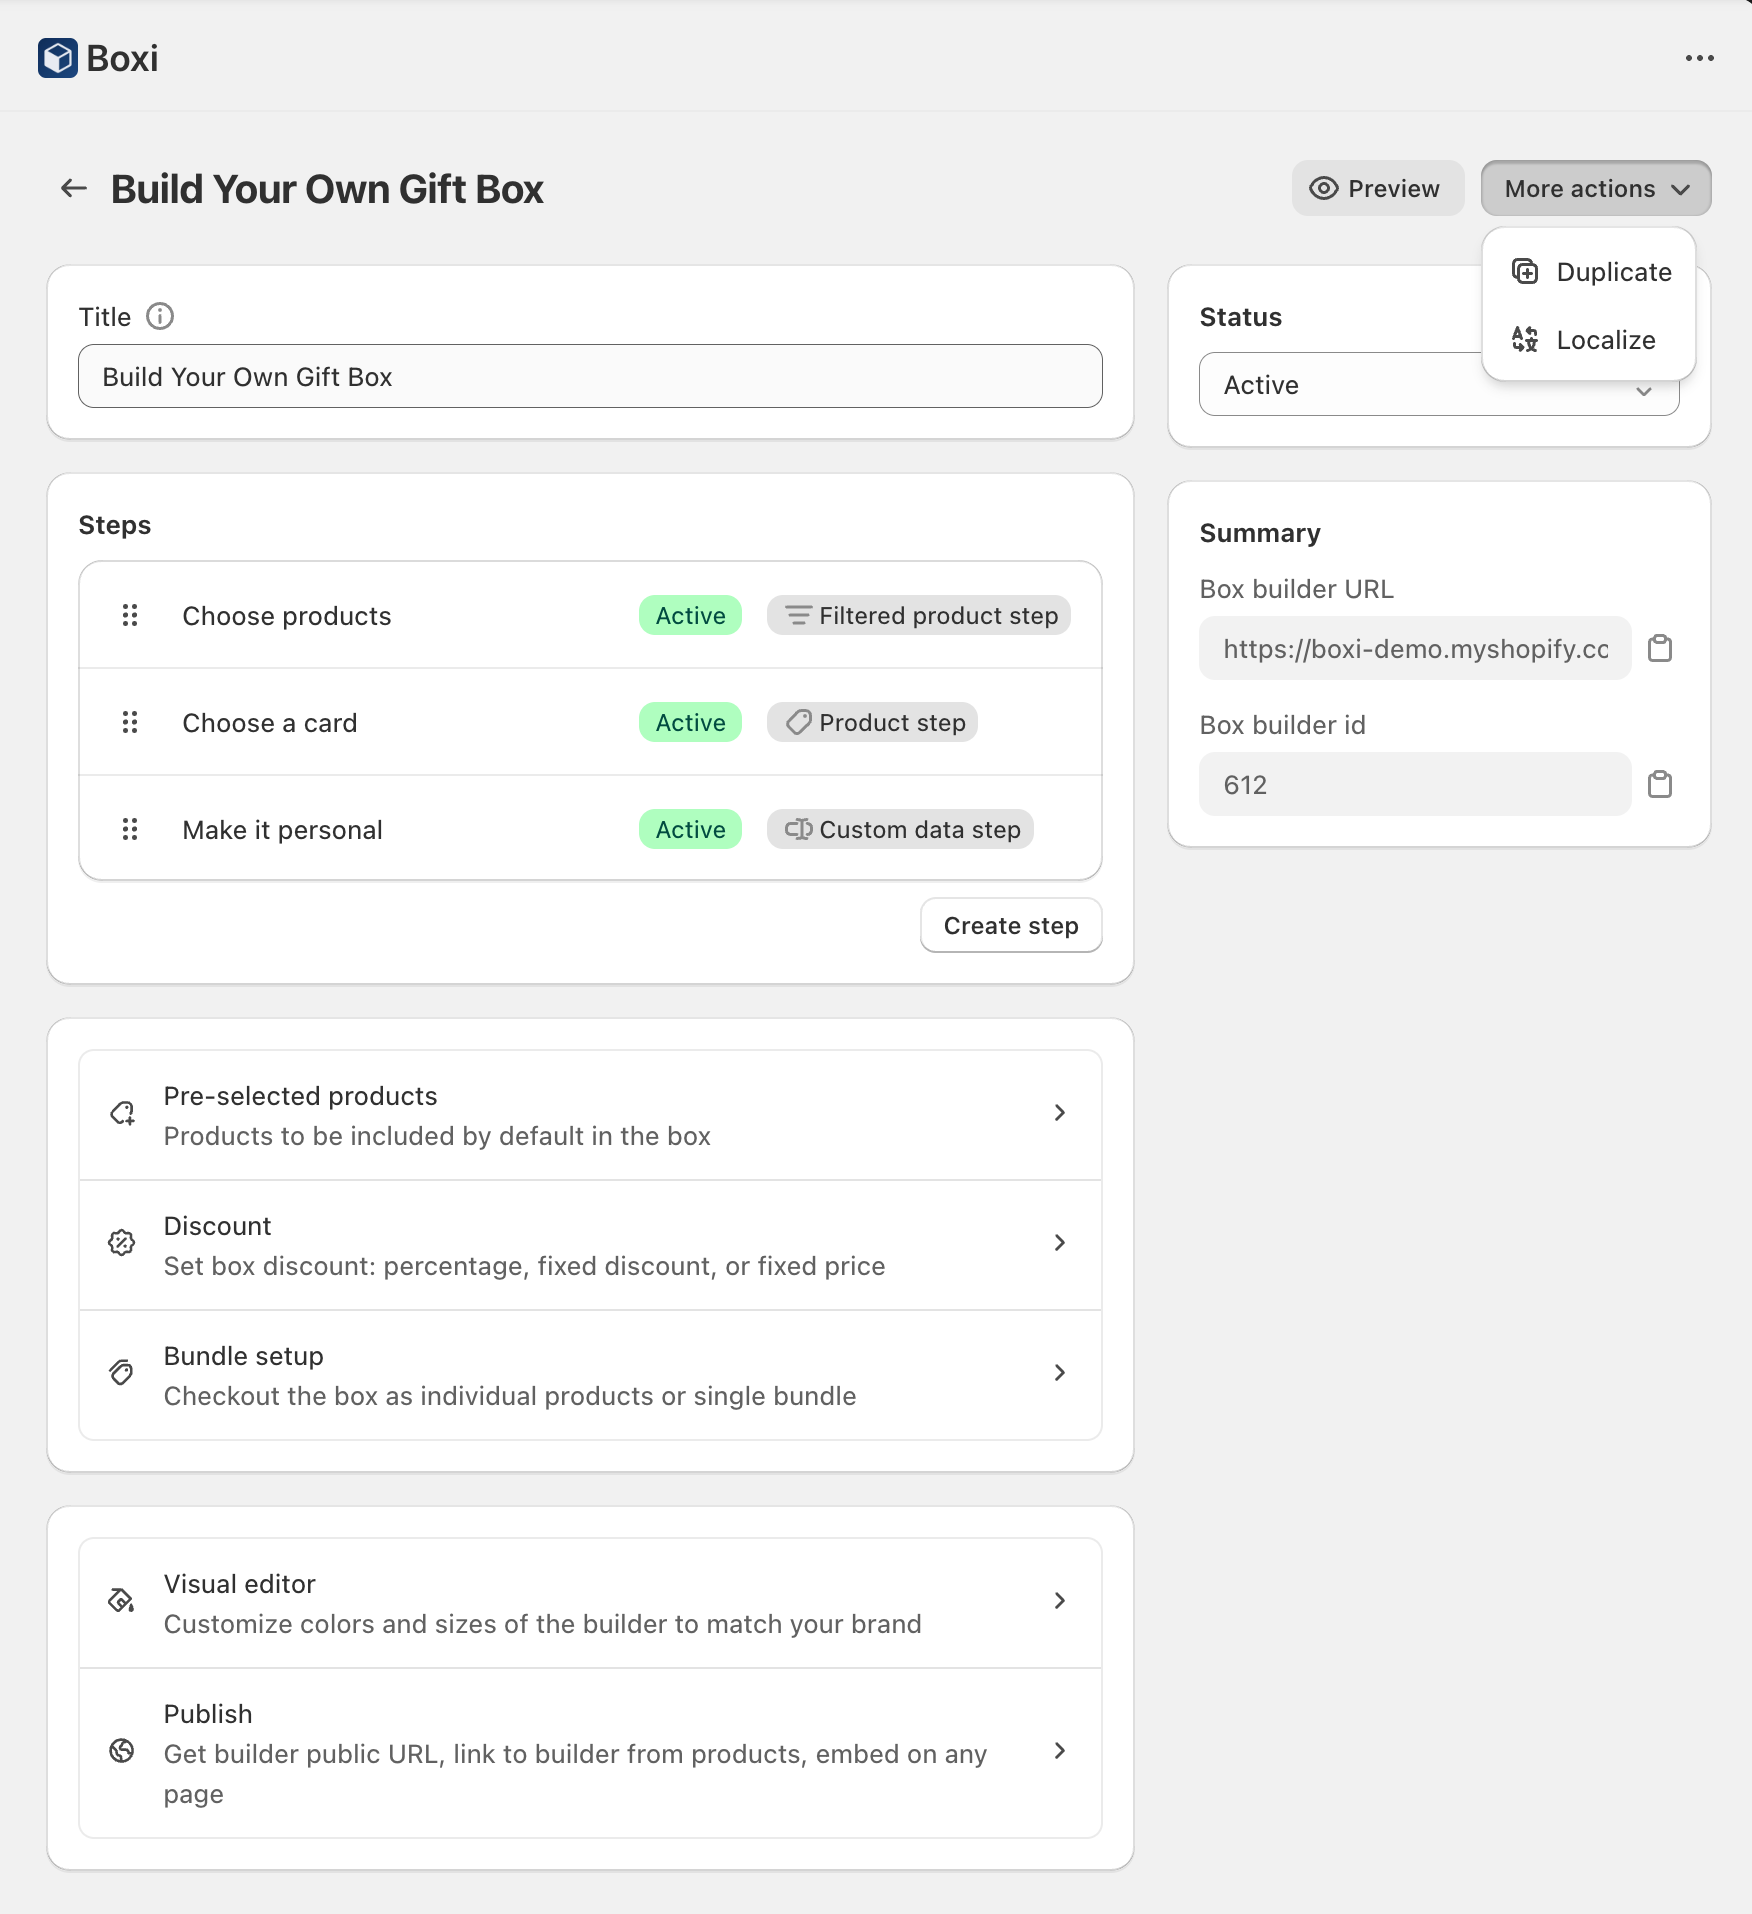This screenshot has height=1914, width=1752.
Task: Click the Boxi logo icon
Action: pyautogui.click(x=58, y=58)
